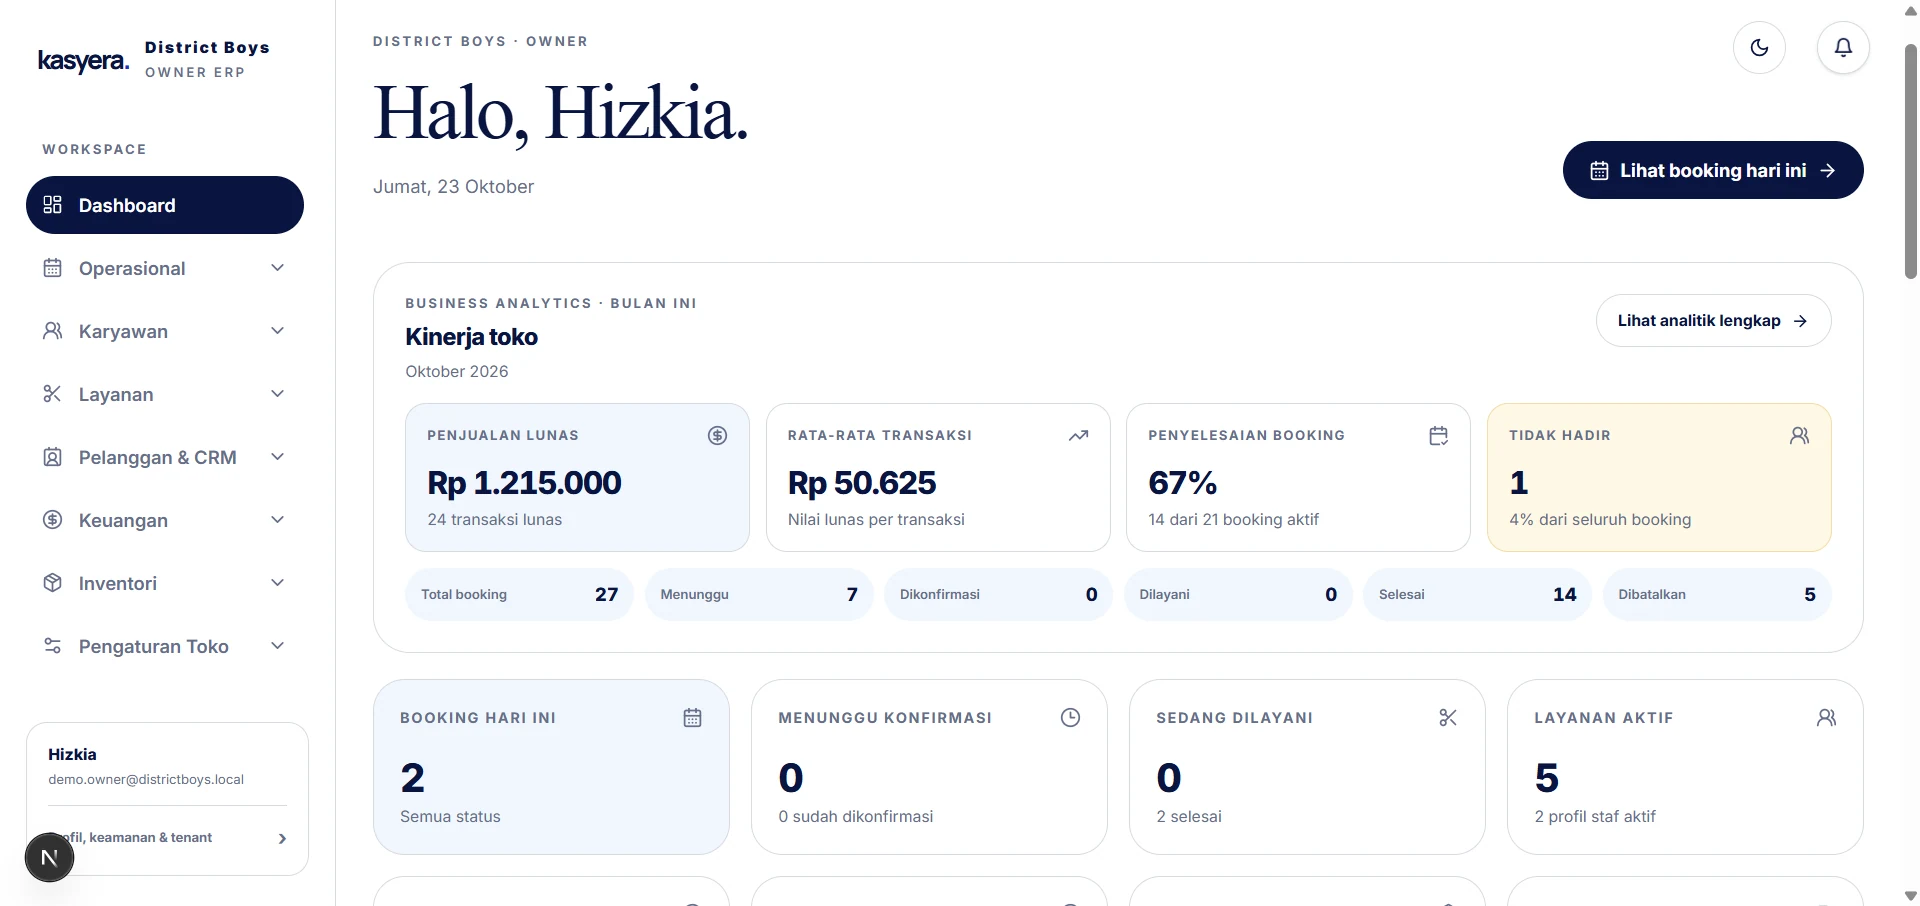This screenshot has width=1920, height=906.
Task: Expand the Keuangan menu chevron
Action: [x=278, y=520]
